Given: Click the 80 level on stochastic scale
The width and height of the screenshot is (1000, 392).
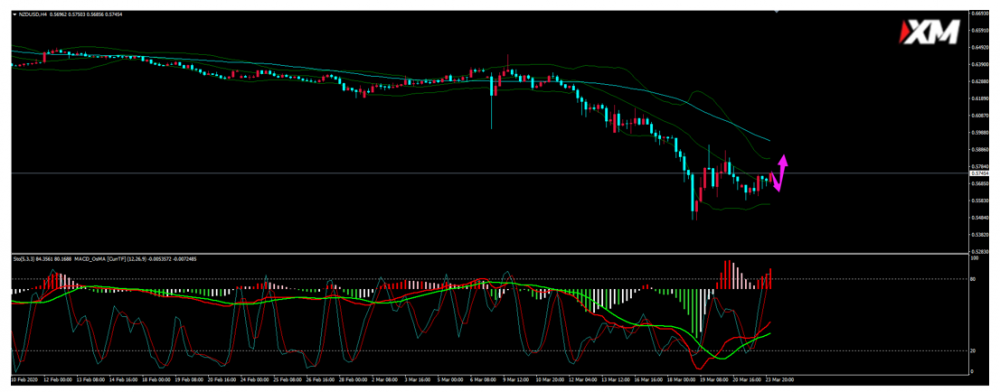Looking at the screenshot, I should [973, 279].
